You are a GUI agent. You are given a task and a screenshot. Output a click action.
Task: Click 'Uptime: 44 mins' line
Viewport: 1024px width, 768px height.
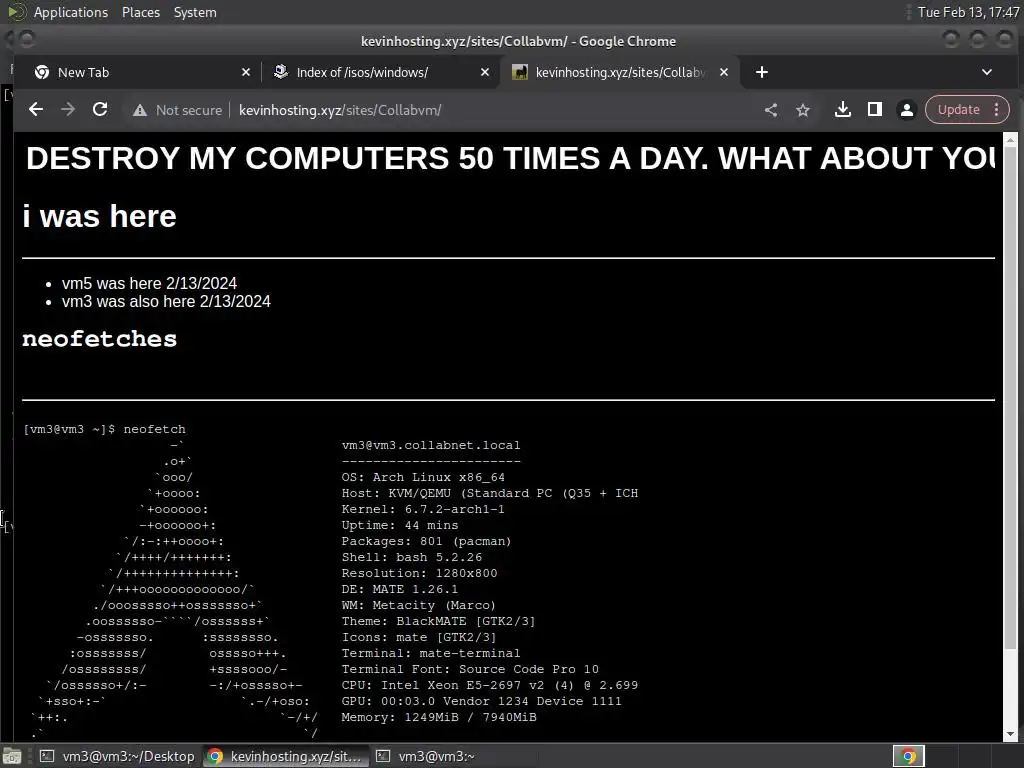pos(400,525)
